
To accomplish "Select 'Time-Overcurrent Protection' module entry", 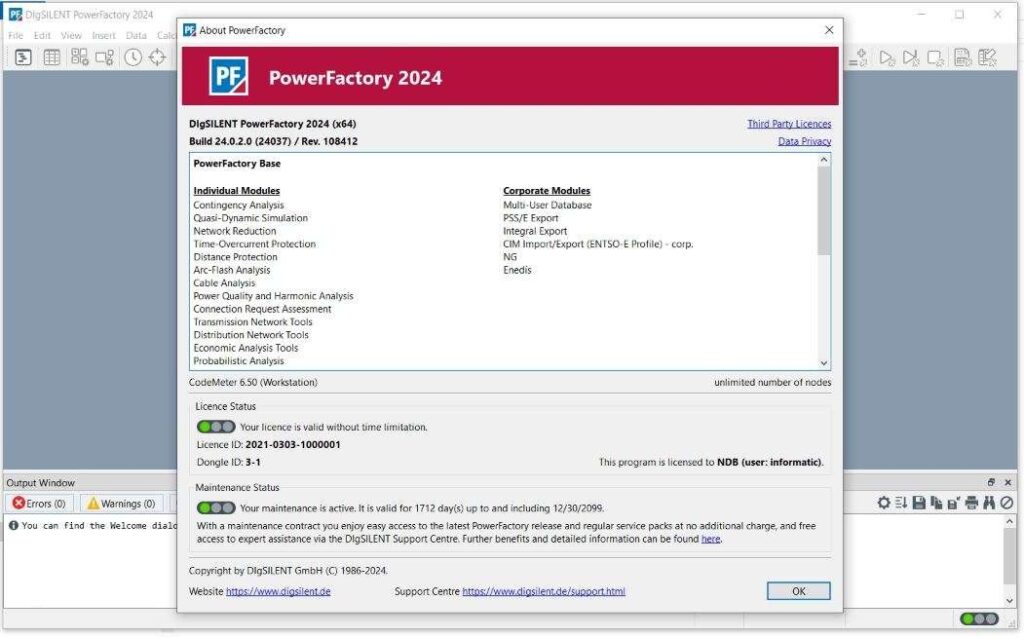I will click(x=254, y=244).
